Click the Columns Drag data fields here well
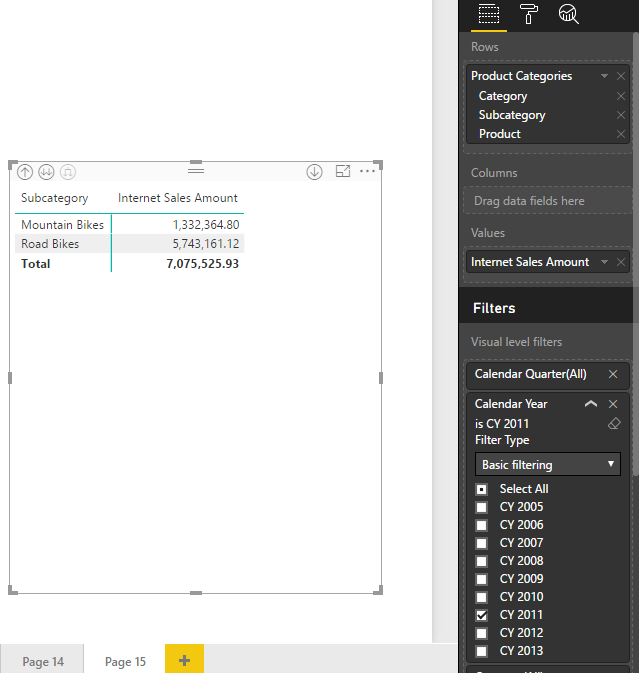The height and width of the screenshot is (673, 639). 548,201
